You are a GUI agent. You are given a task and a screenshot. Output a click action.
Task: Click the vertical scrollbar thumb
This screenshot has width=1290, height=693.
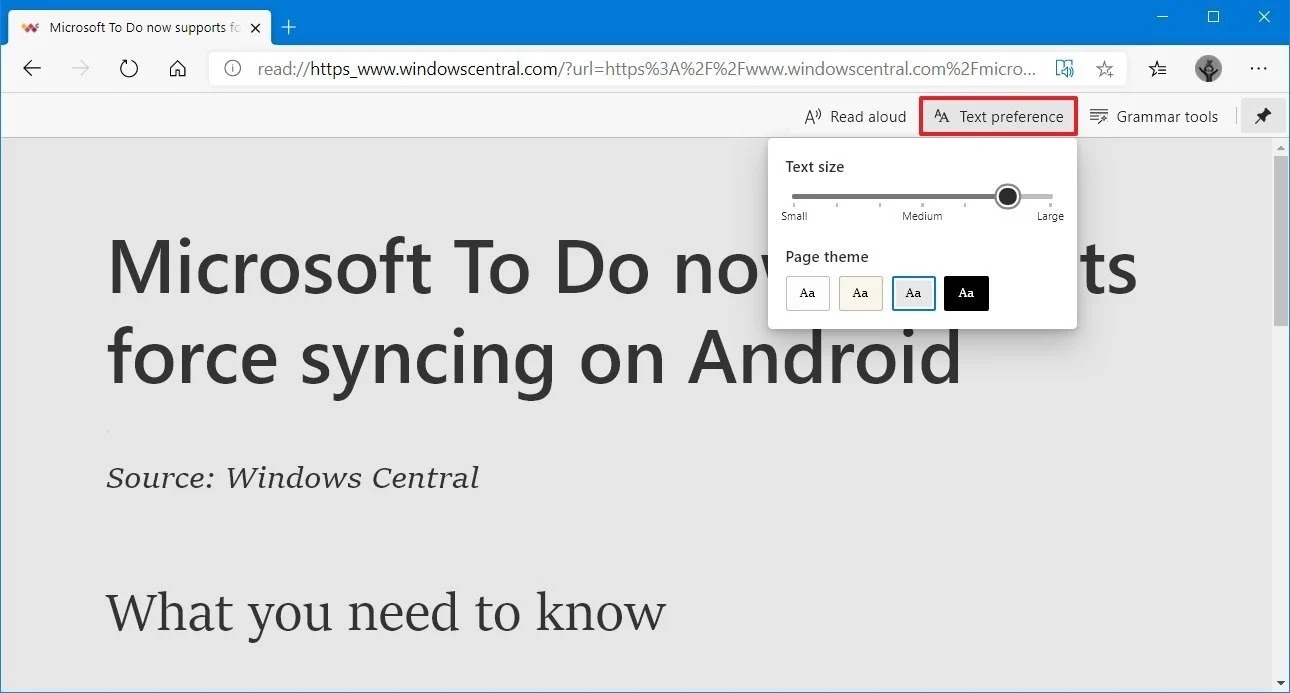pyautogui.click(x=1281, y=240)
